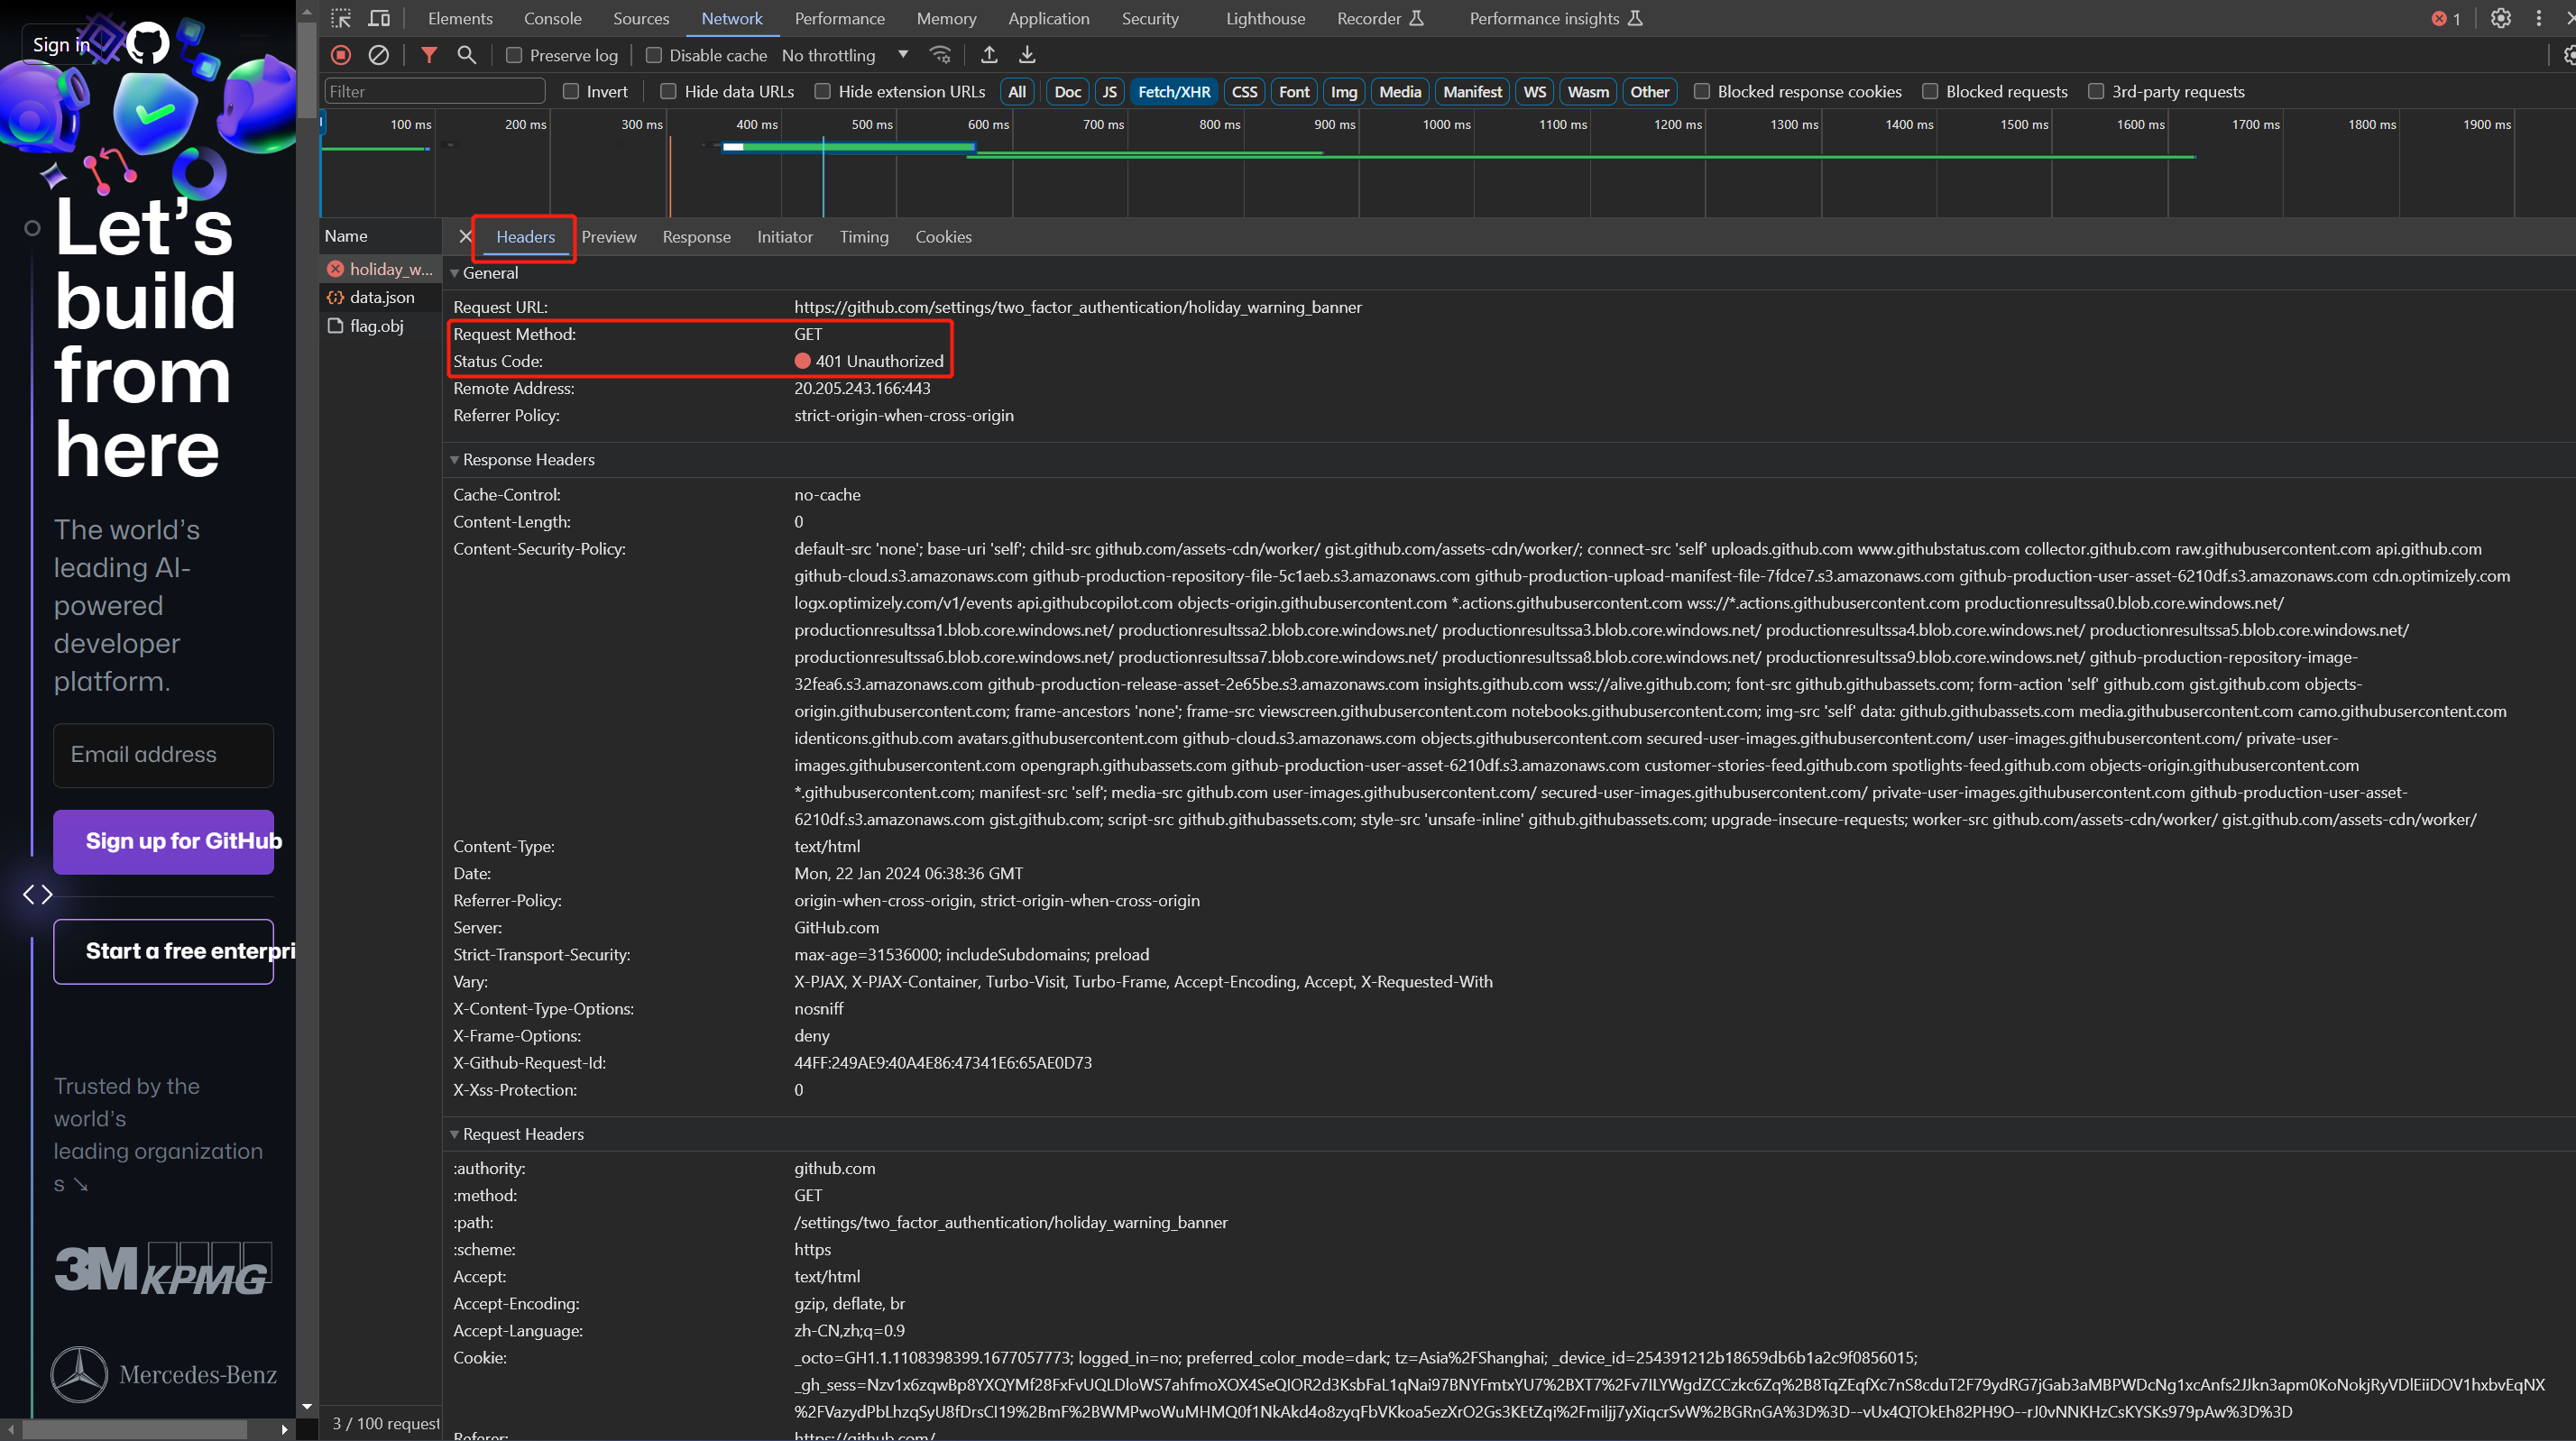The image size is (2576, 1441).
Task: Open network conditions wifi icon
Action: (x=940, y=55)
